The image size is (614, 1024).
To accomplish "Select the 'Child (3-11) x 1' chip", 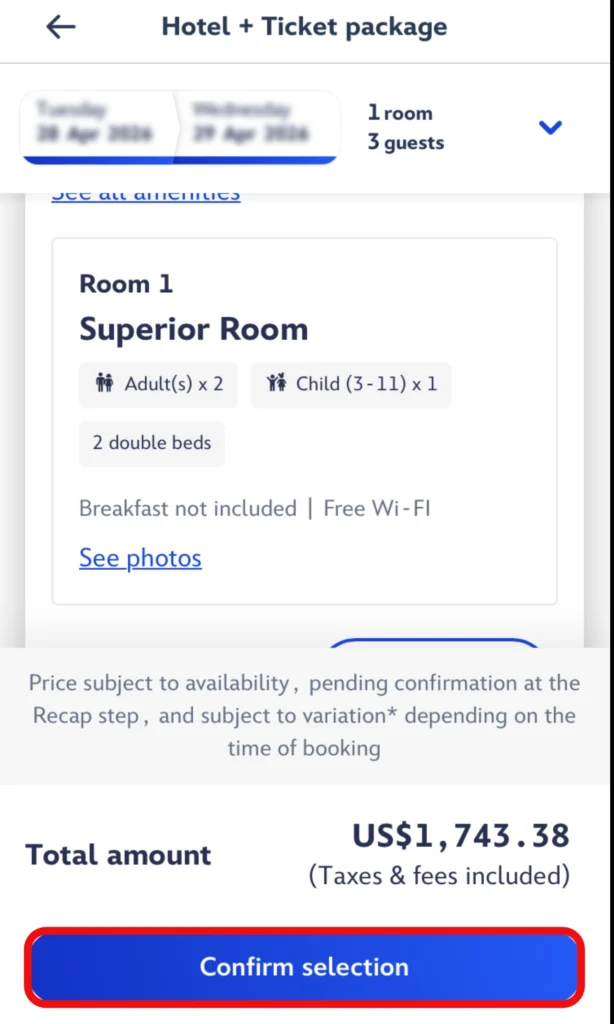I will pyautogui.click(x=351, y=384).
